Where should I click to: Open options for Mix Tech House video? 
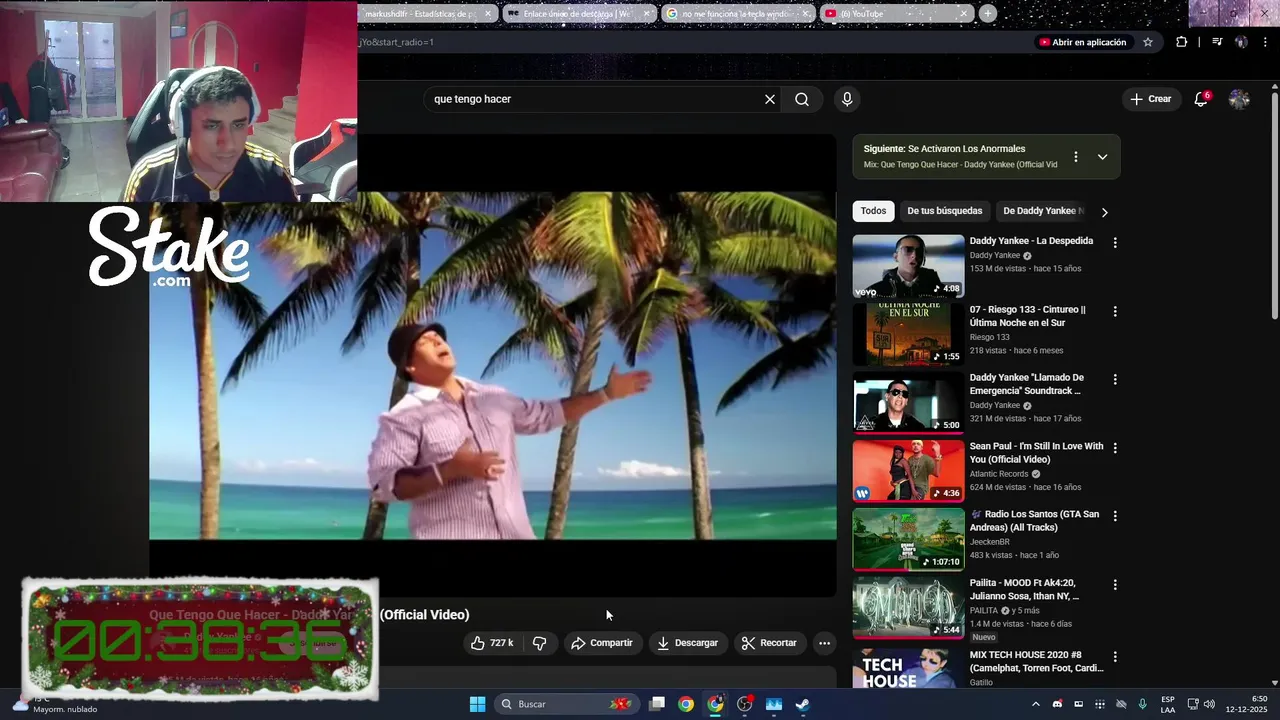1115,657
